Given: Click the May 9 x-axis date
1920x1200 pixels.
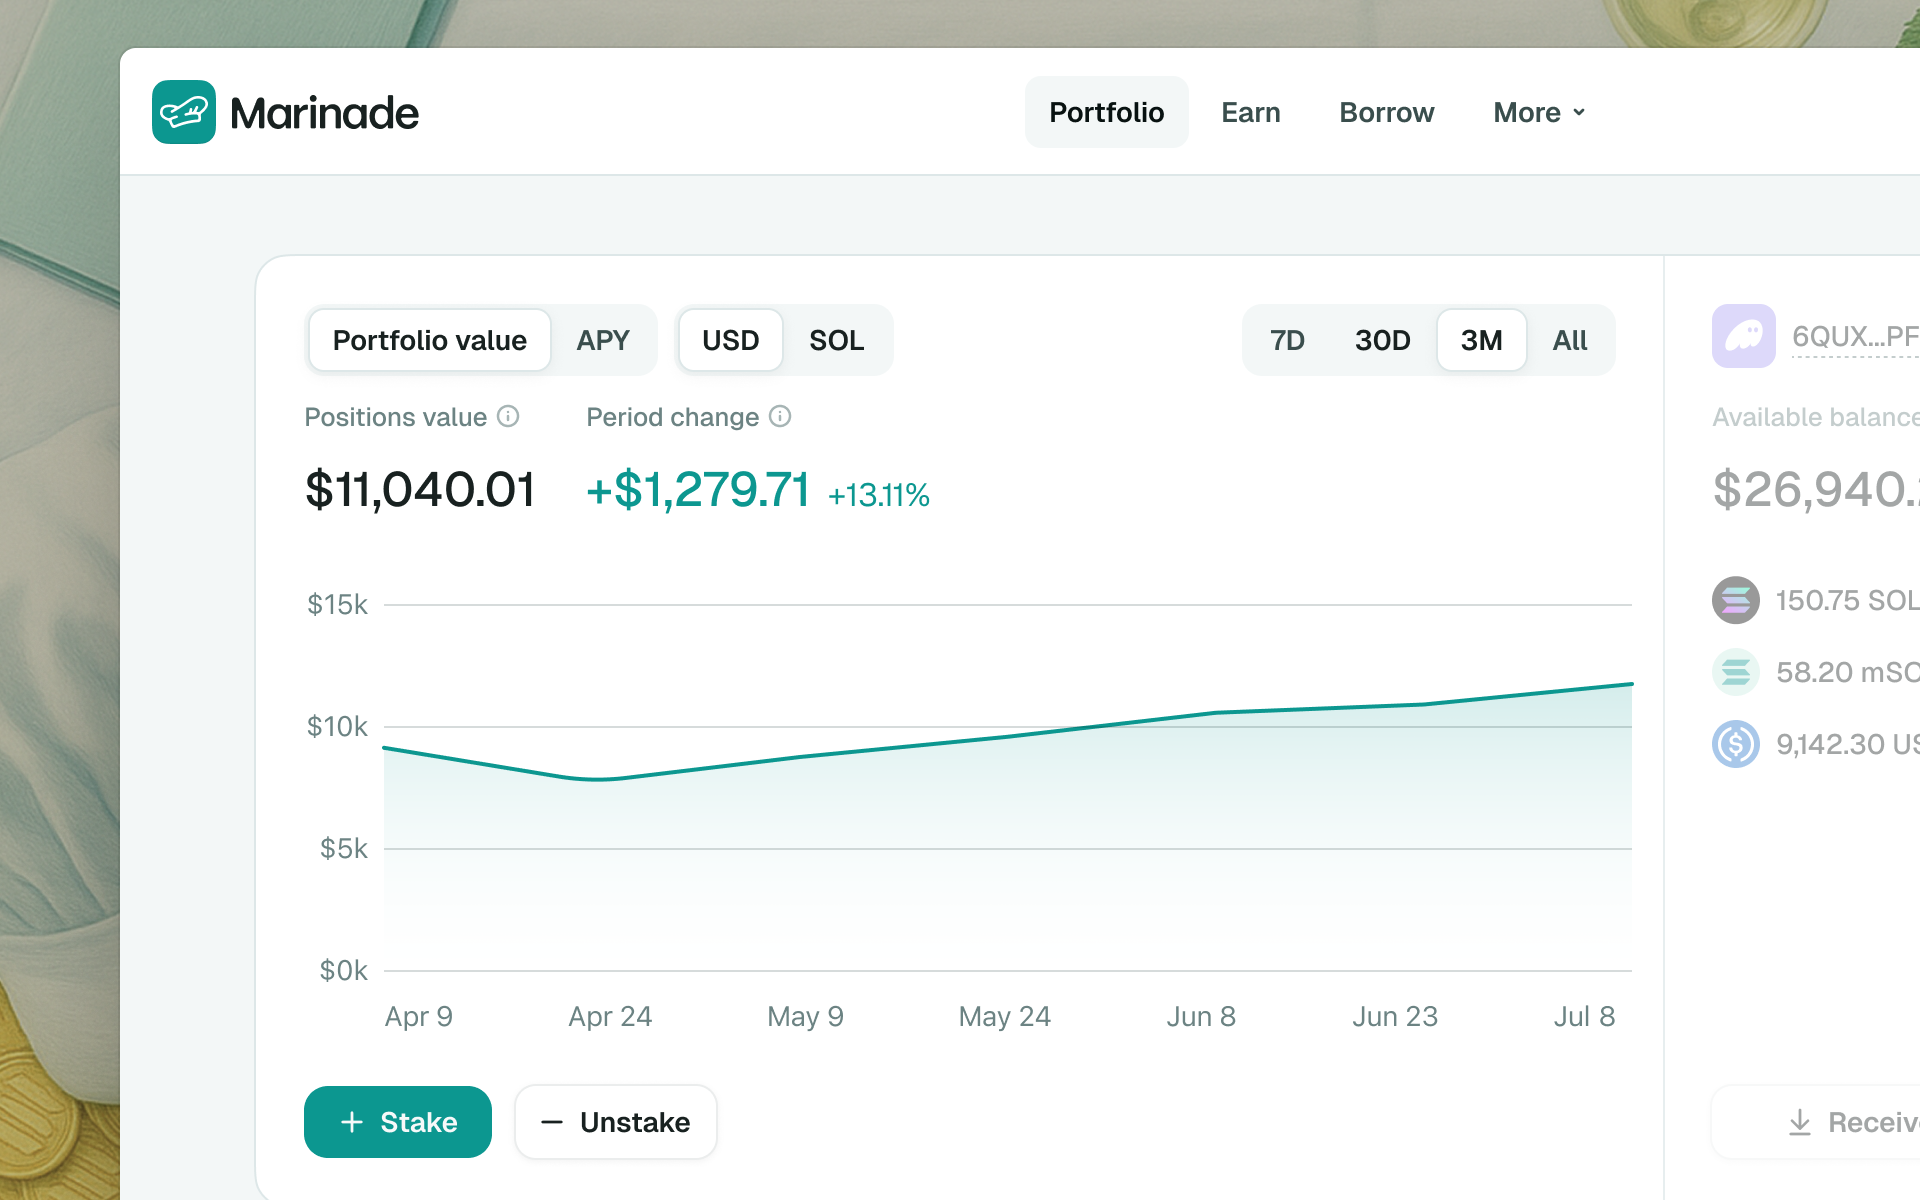Looking at the screenshot, I should (806, 1017).
